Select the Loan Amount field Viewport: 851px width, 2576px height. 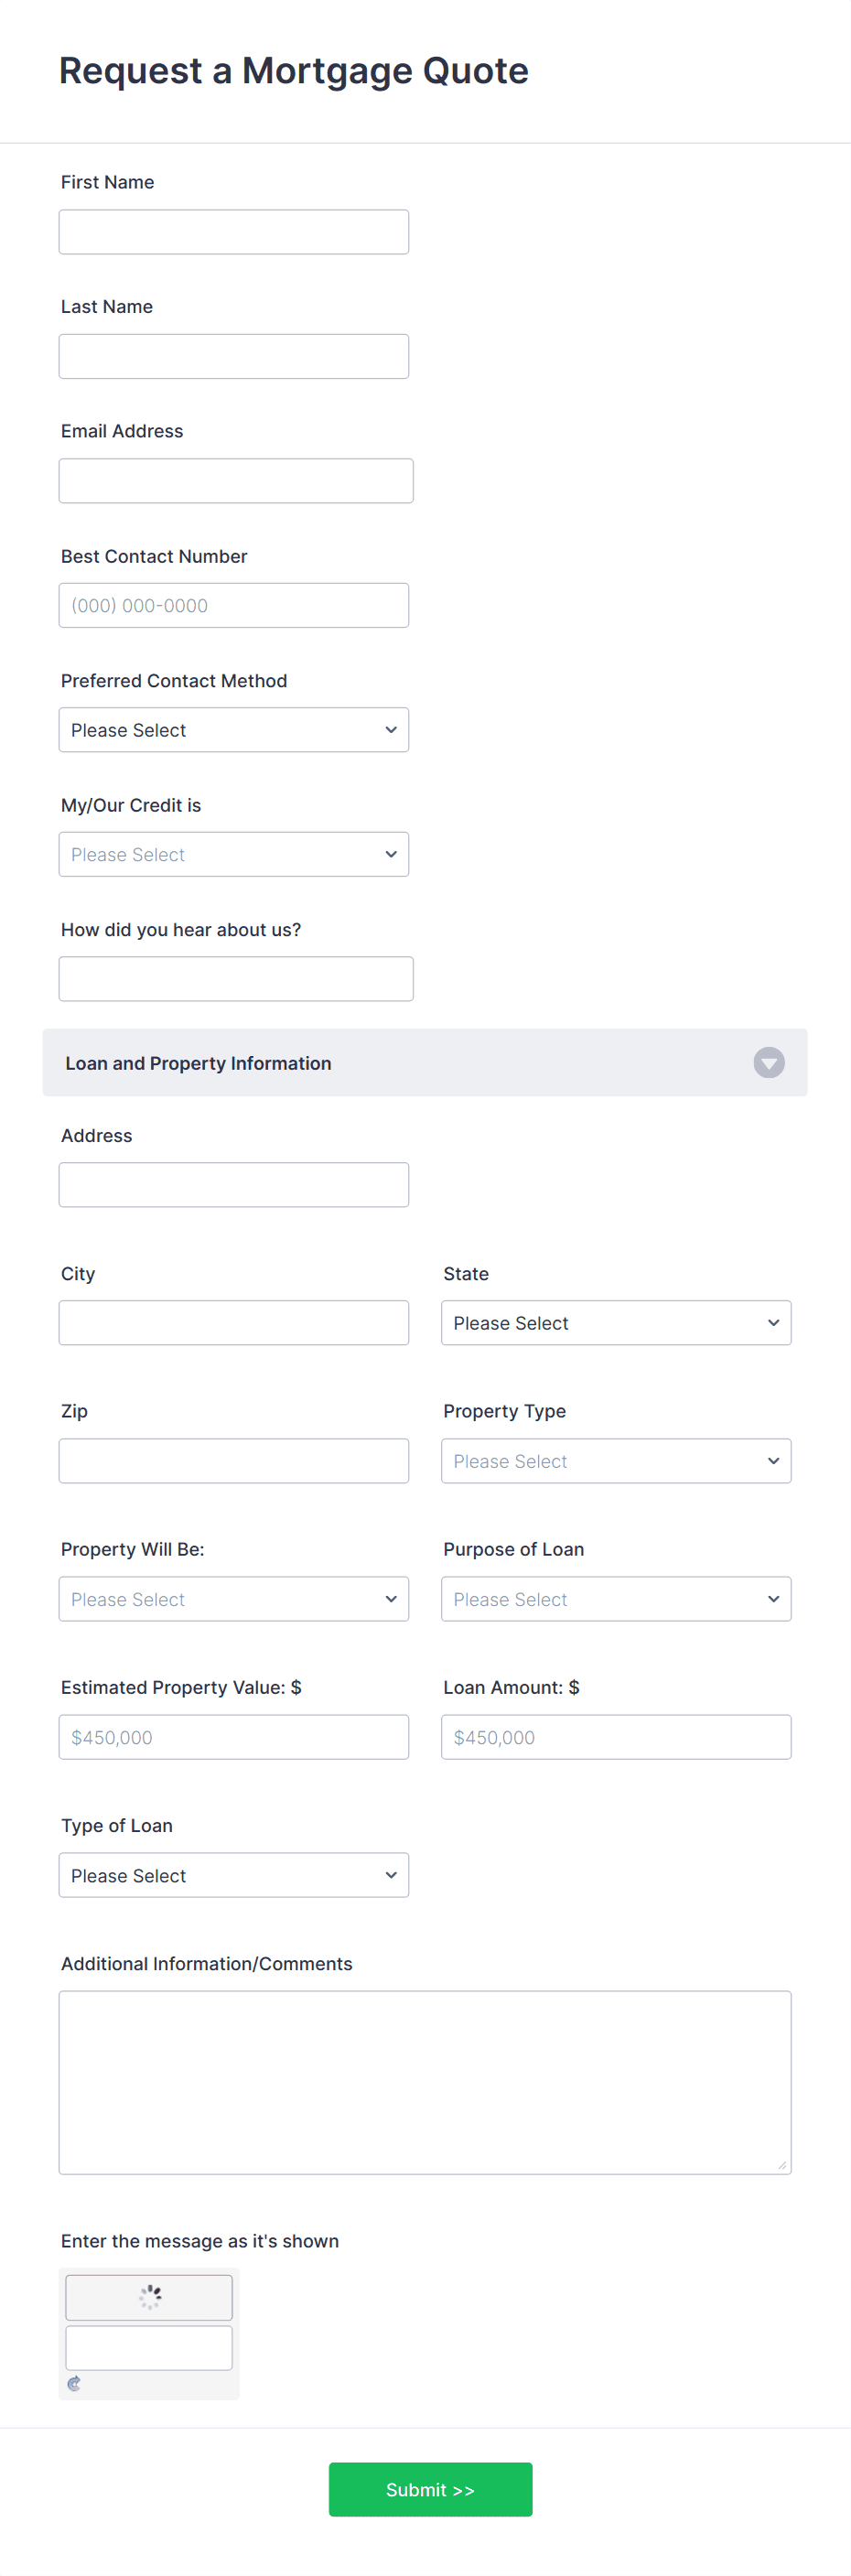(615, 1737)
